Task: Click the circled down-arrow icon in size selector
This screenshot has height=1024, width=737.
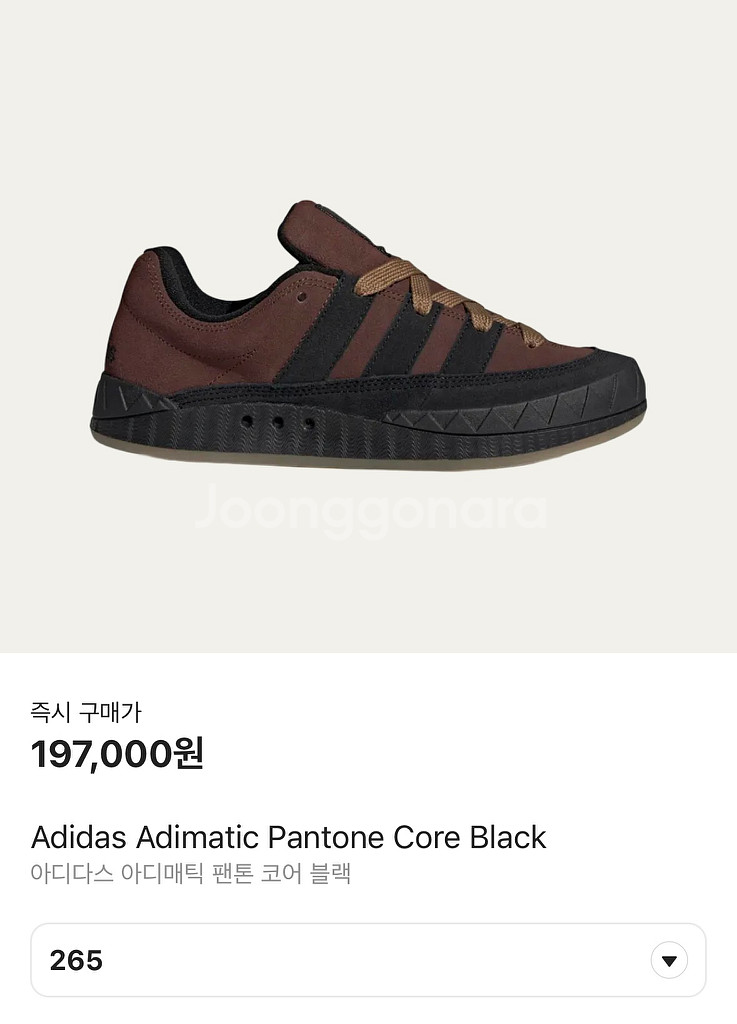Action: pyautogui.click(x=669, y=960)
